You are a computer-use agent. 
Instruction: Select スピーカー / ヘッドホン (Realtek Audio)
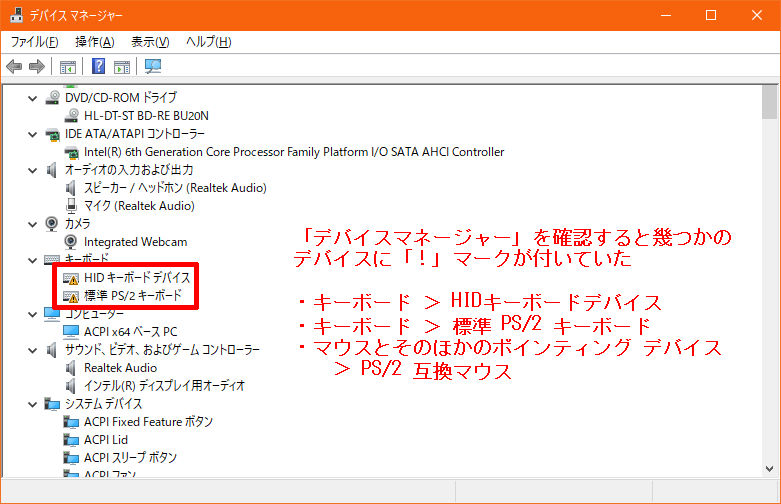tap(175, 188)
